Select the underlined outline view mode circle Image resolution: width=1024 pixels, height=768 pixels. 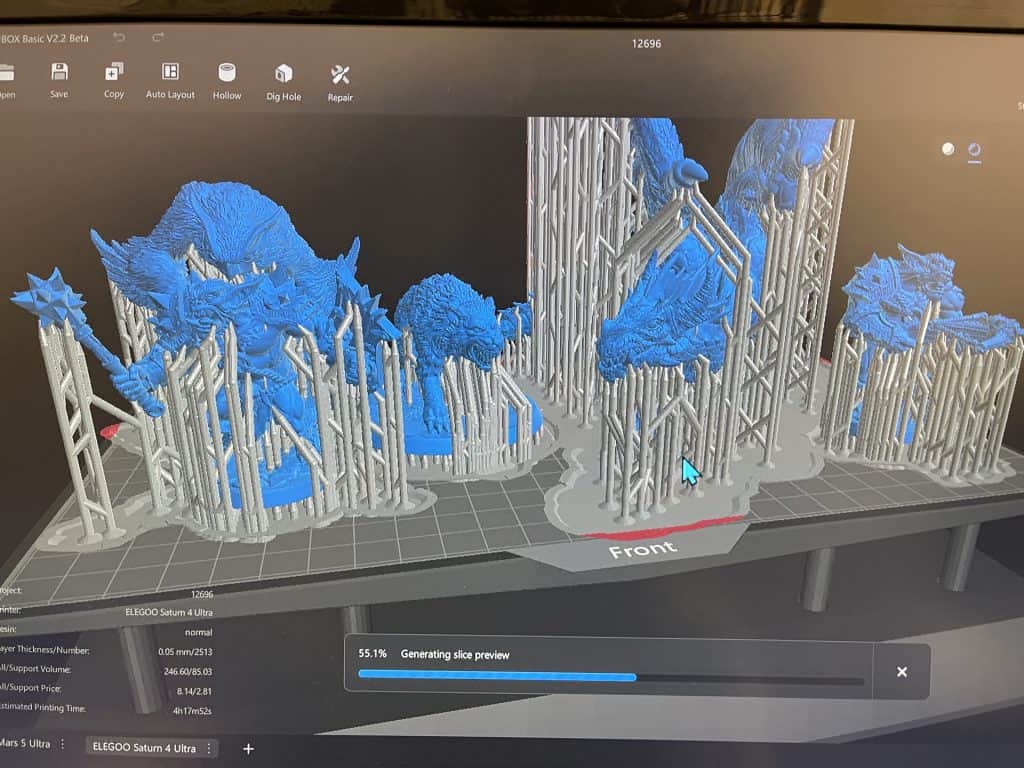pos(974,151)
